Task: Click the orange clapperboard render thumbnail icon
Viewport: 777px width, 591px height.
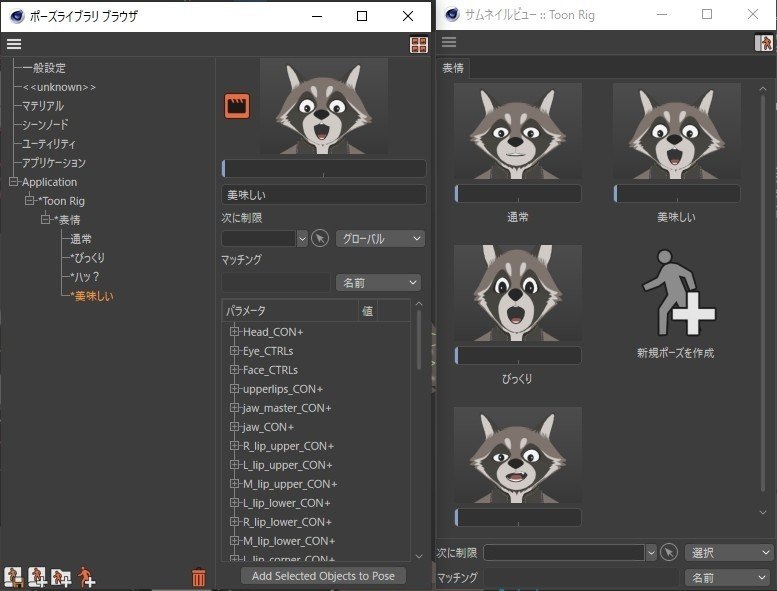Action: [x=237, y=106]
